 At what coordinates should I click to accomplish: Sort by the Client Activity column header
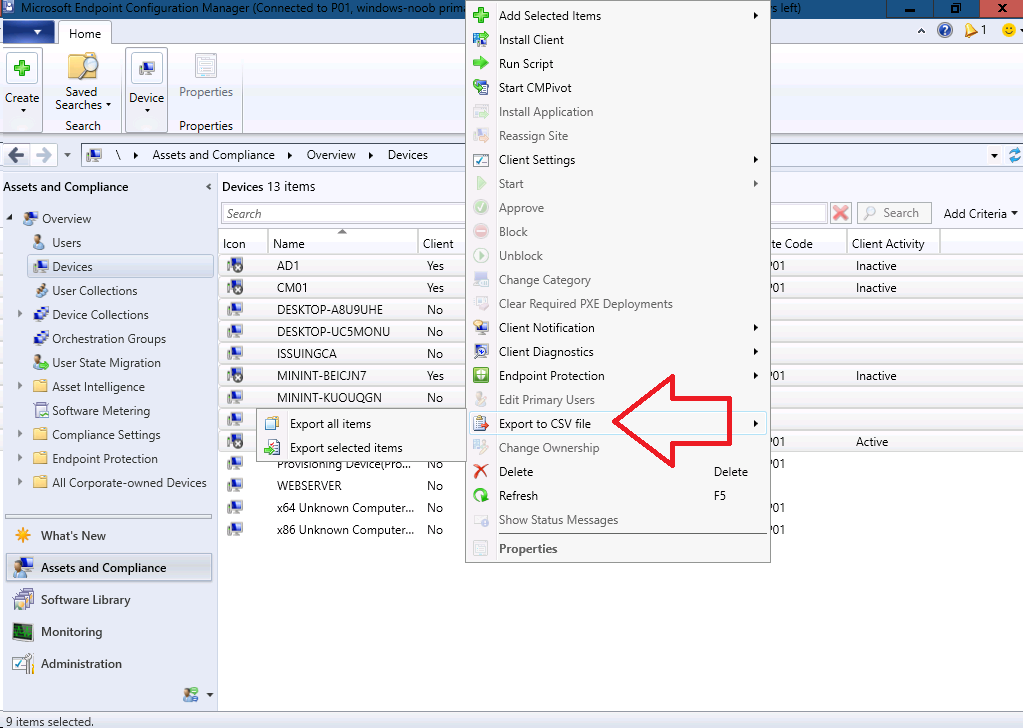tap(893, 243)
